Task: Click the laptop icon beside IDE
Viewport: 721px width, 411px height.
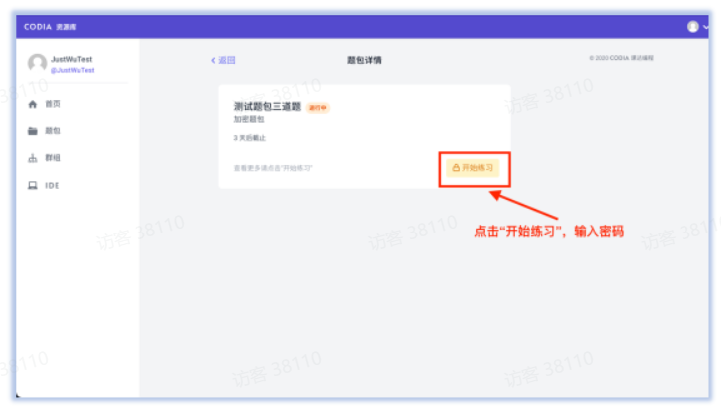Action: coord(33,185)
